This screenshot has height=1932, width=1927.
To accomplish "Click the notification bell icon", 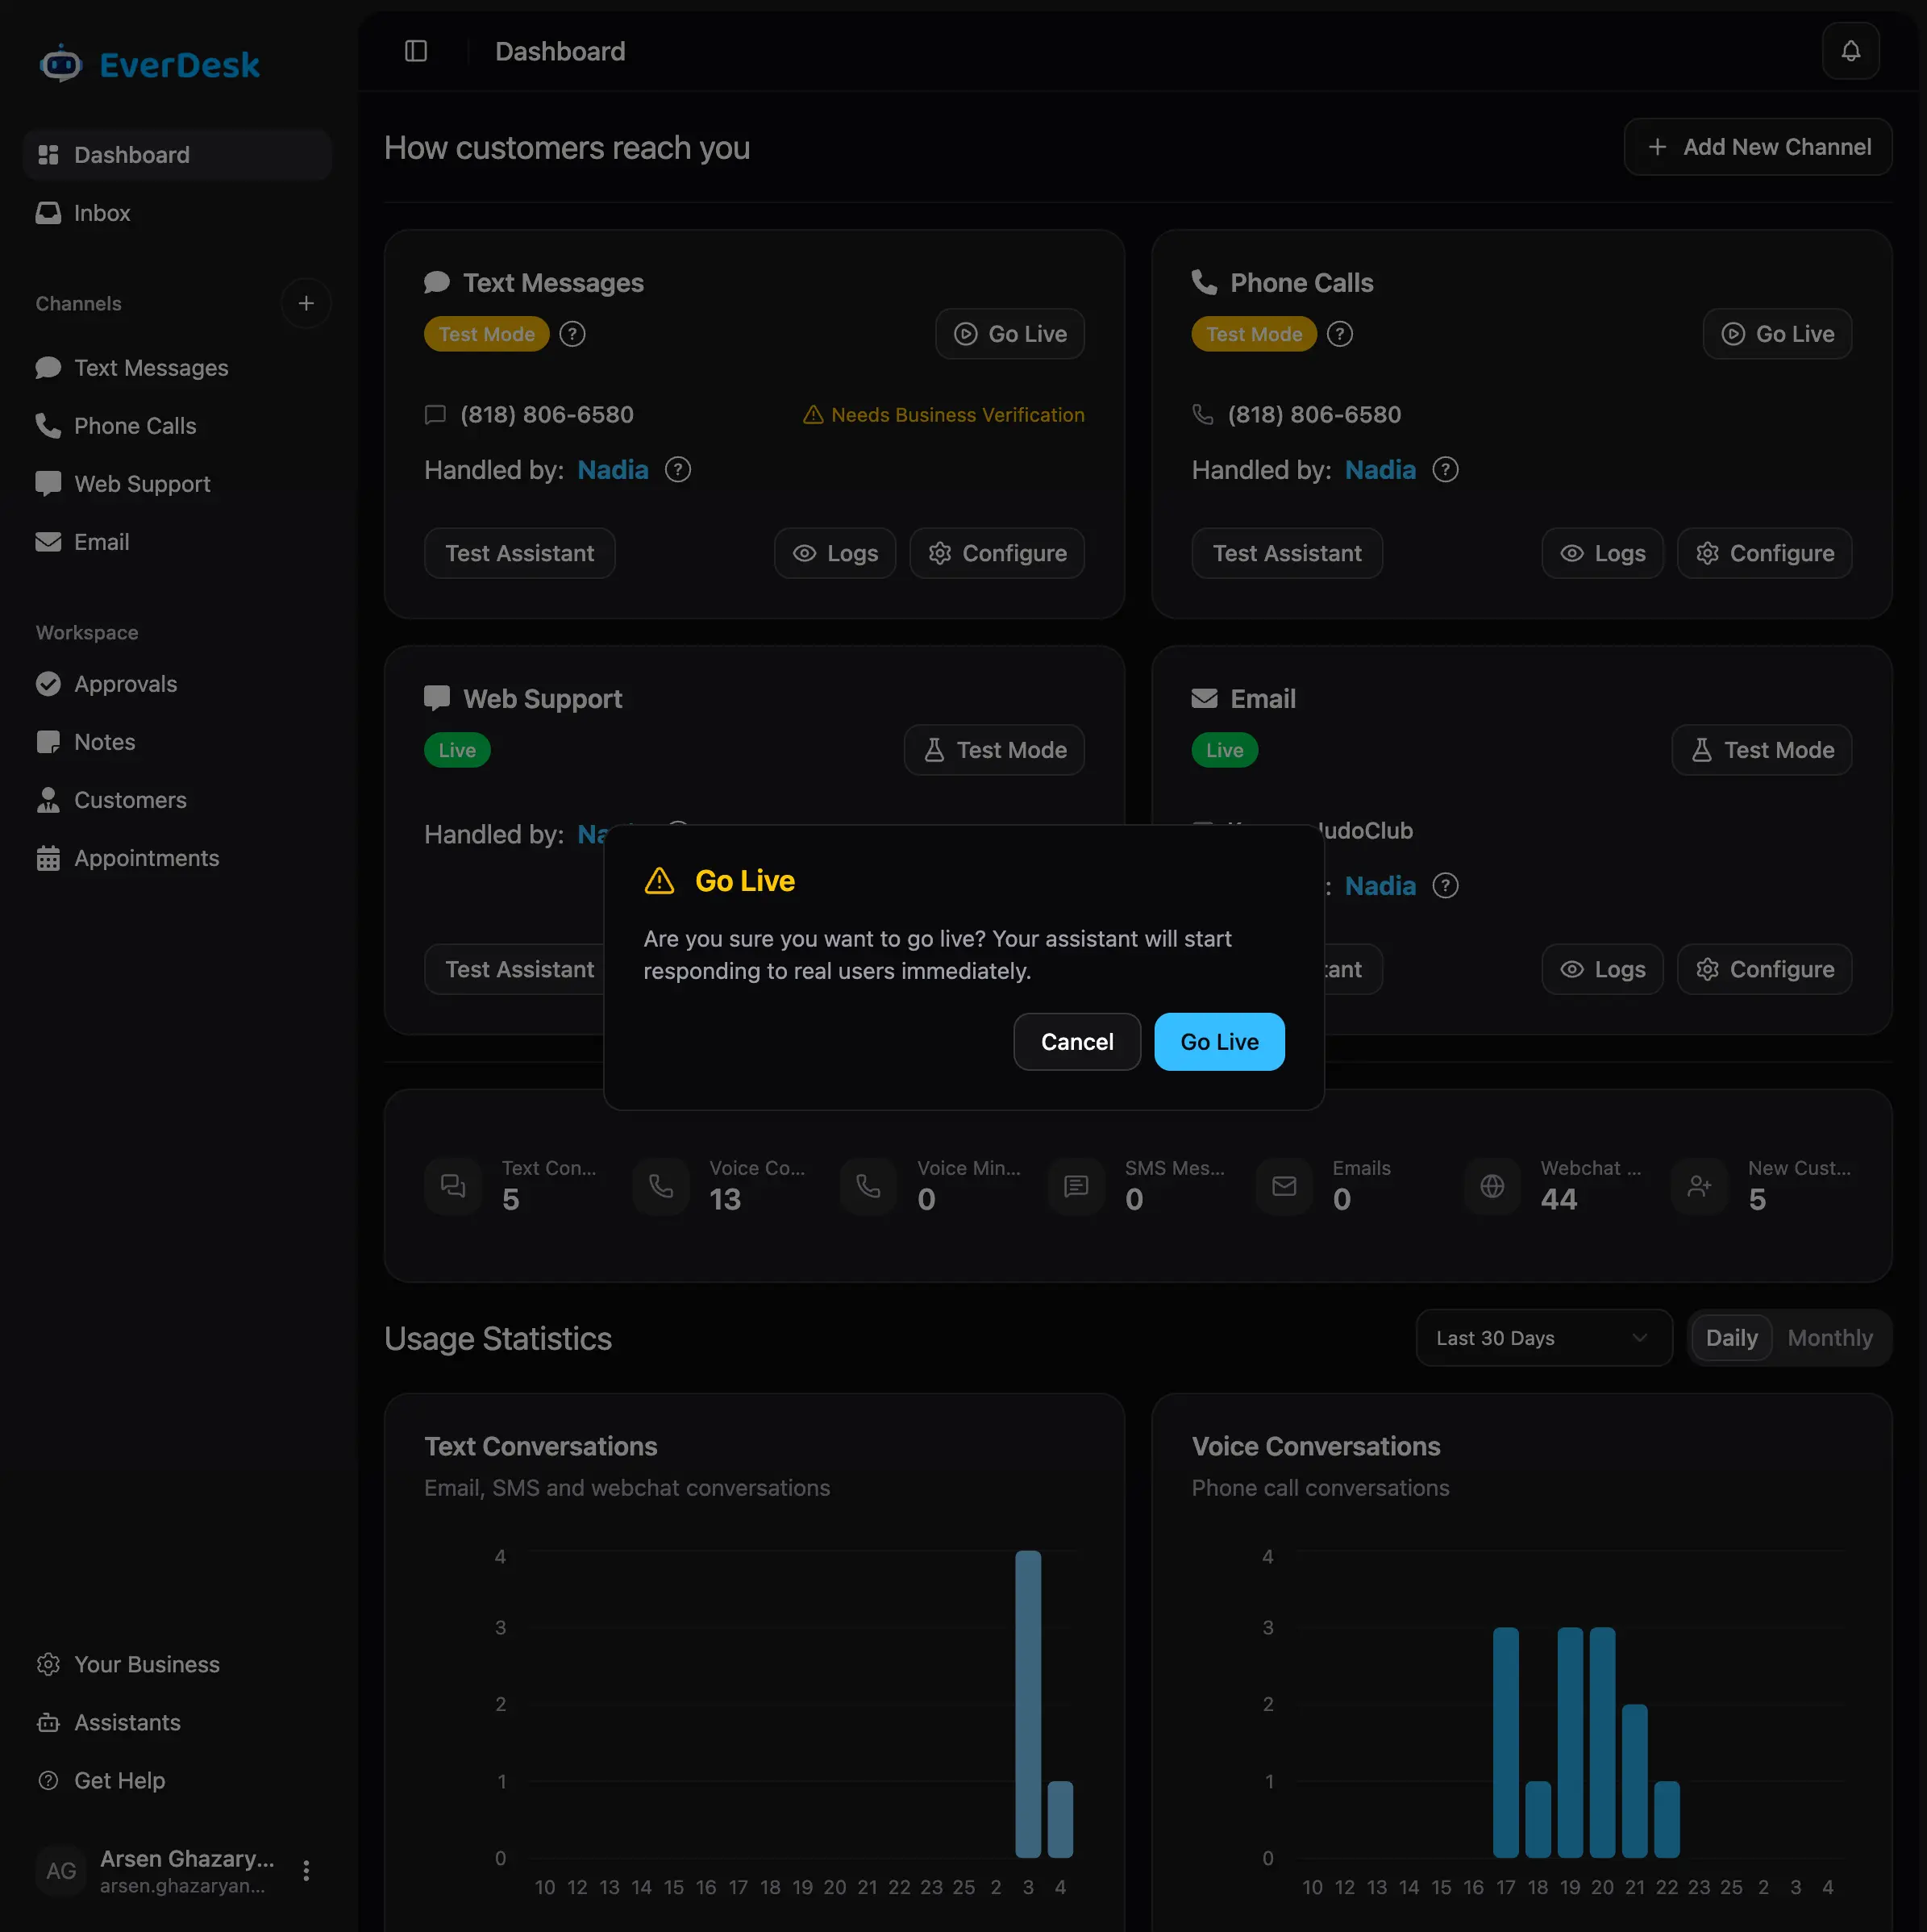I will [x=1850, y=51].
